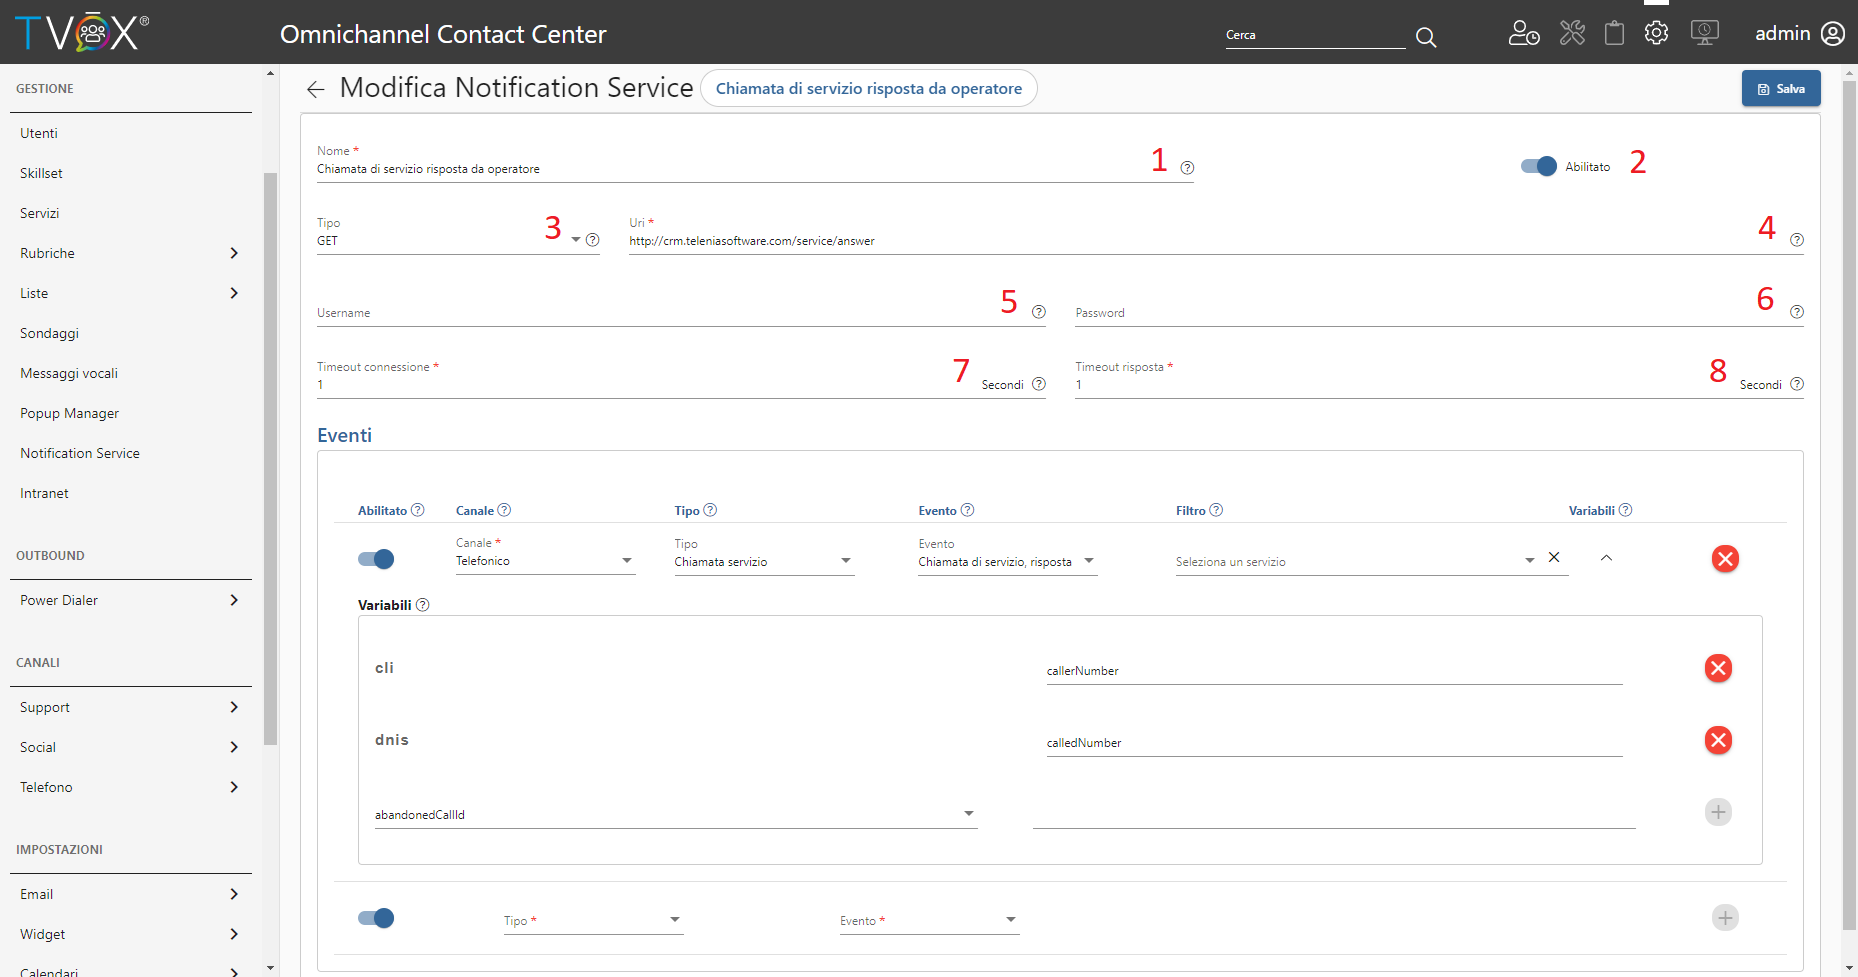Open Skillset in the sidebar
This screenshot has height=977, width=1858.
pyautogui.click(x=41, y=173)
